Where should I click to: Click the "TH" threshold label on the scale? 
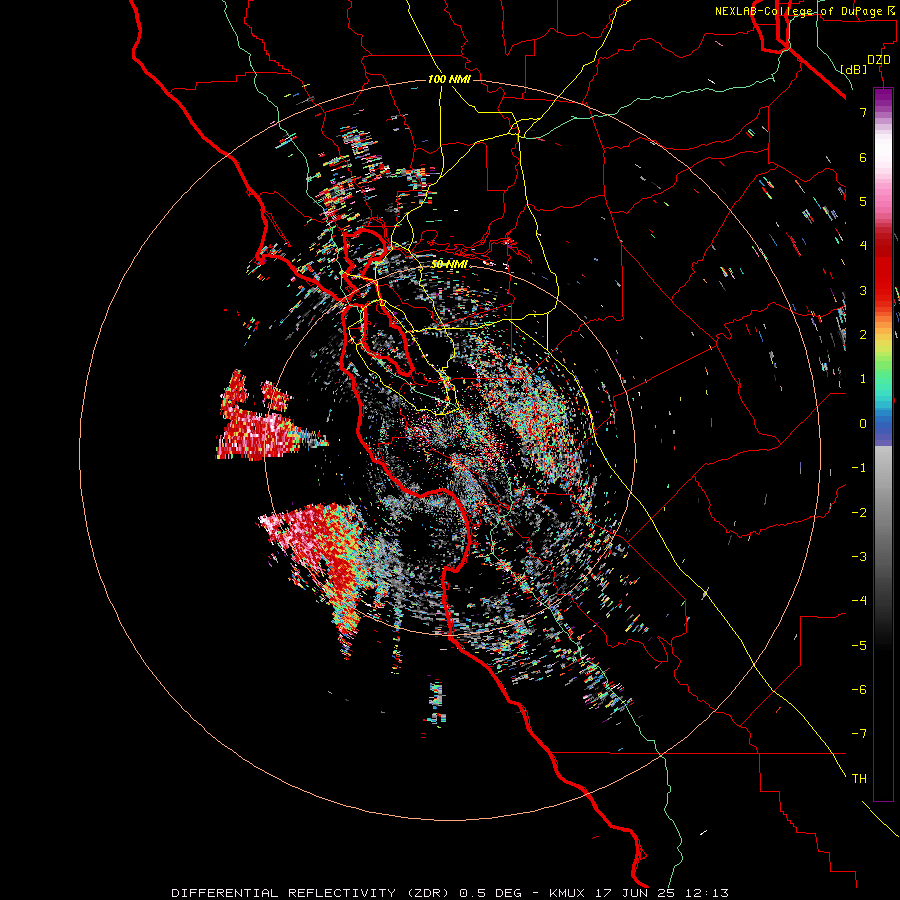859,779
